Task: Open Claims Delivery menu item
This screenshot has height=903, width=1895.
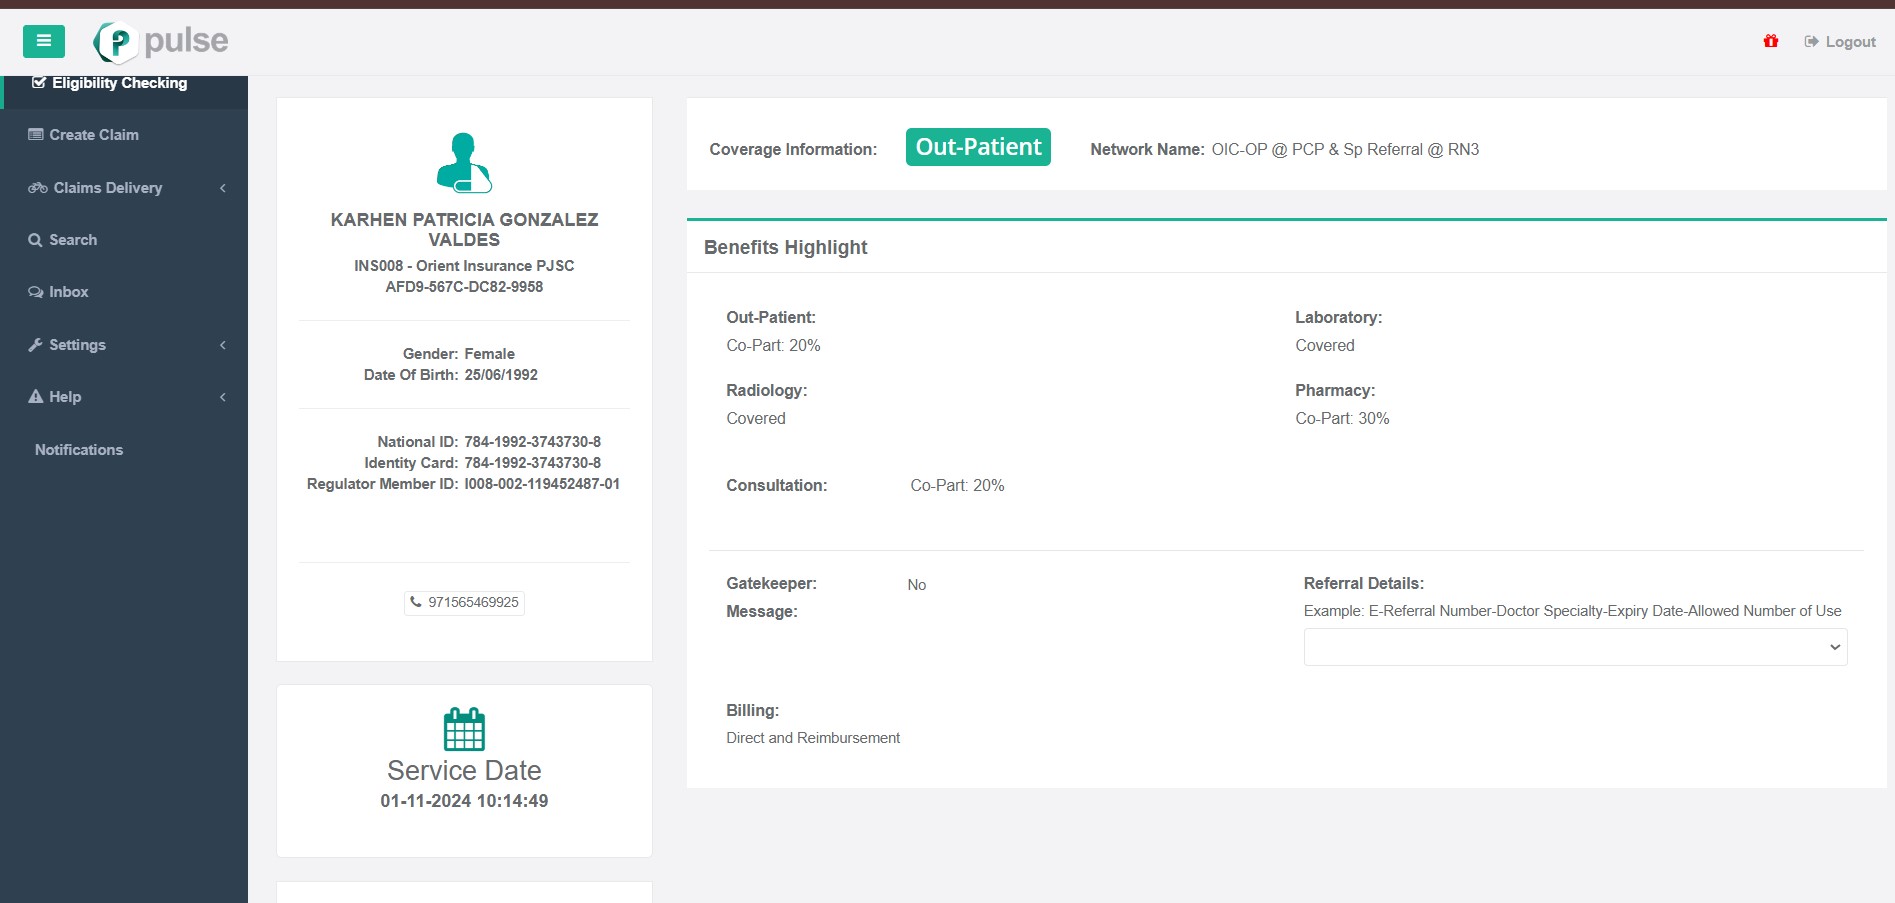Action: [107, 188]
